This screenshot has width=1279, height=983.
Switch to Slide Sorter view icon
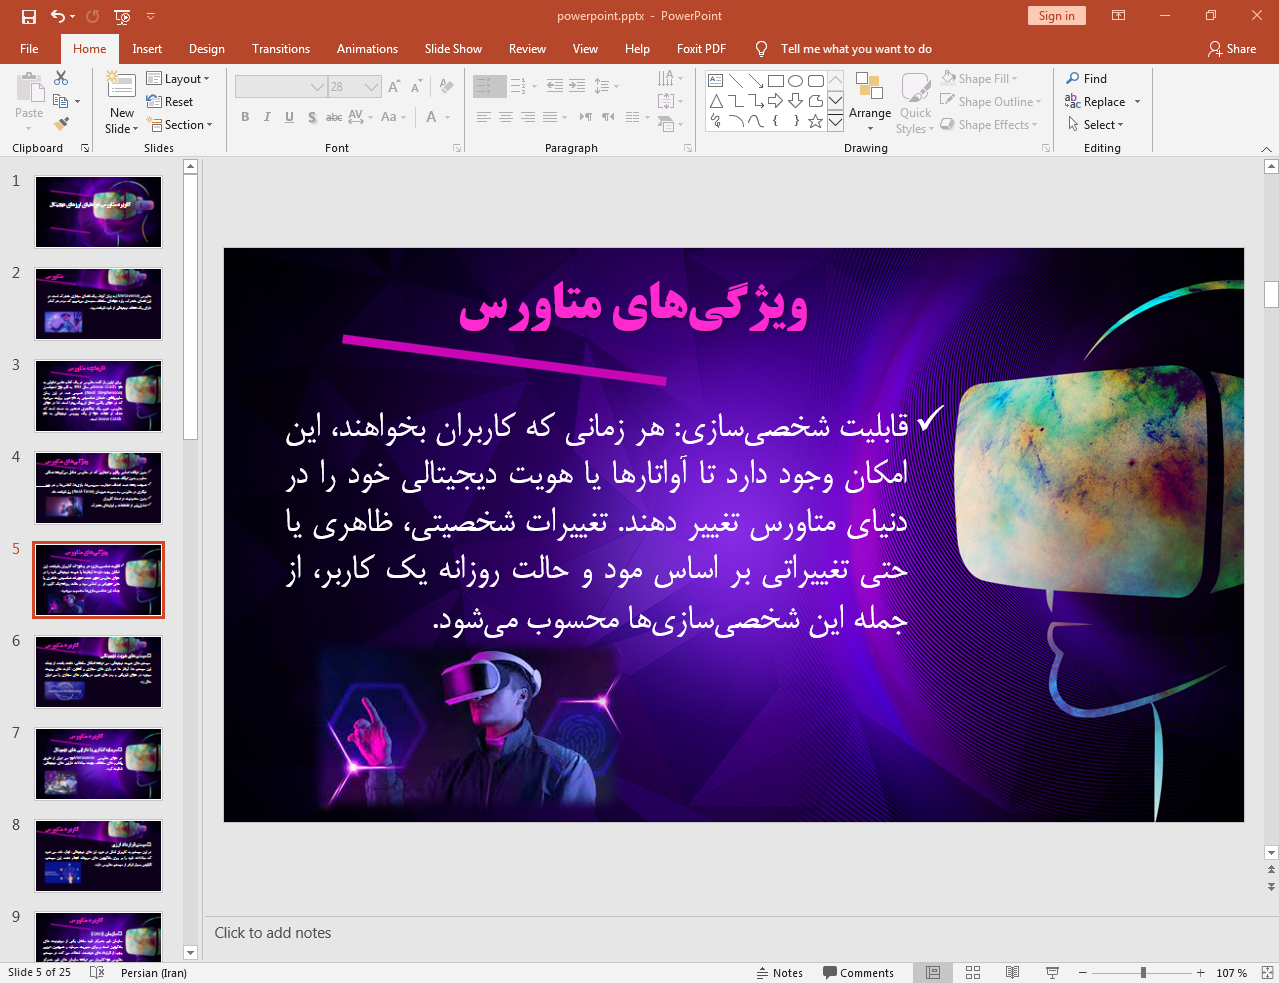(972, 972)
